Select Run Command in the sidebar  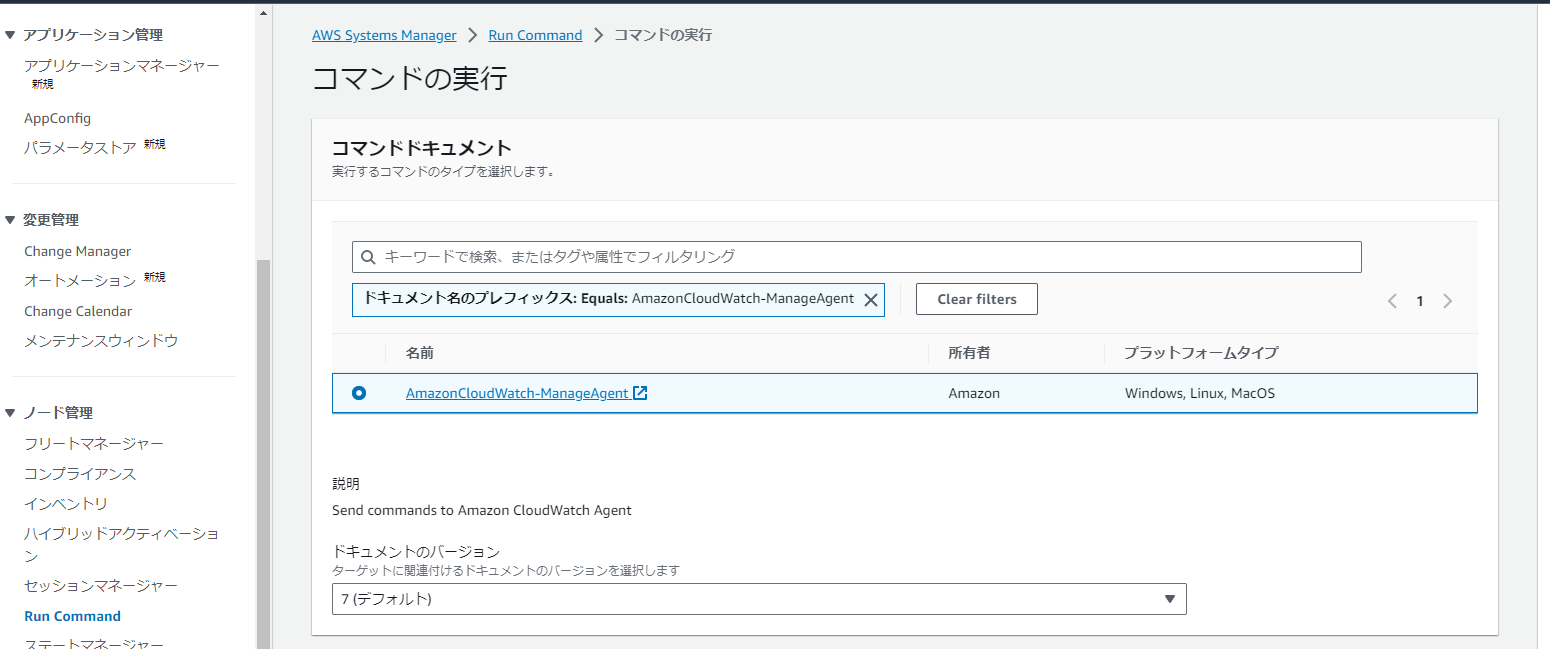point(72,616)
